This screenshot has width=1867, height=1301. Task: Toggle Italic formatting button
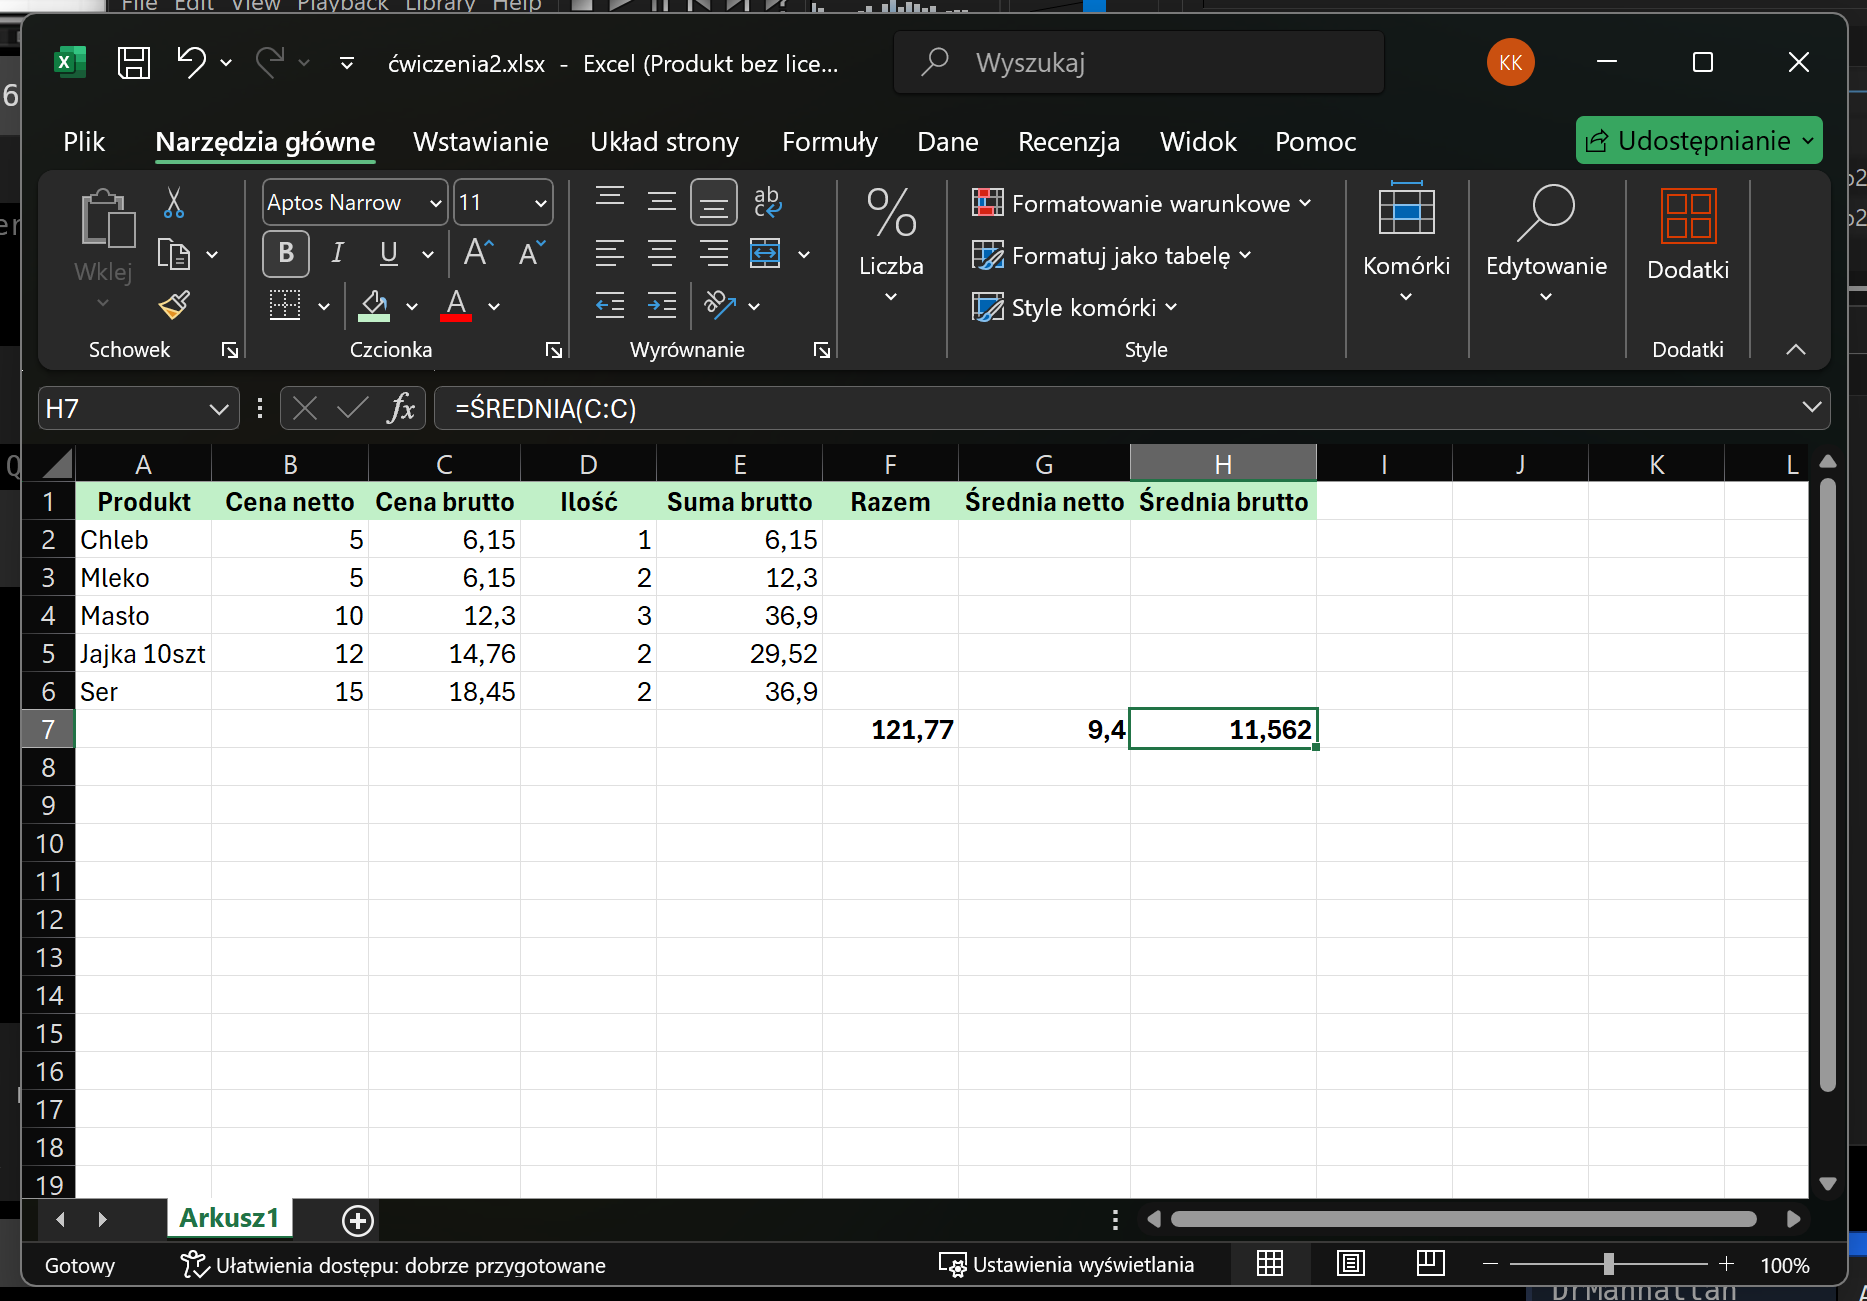tap(338, 253)
